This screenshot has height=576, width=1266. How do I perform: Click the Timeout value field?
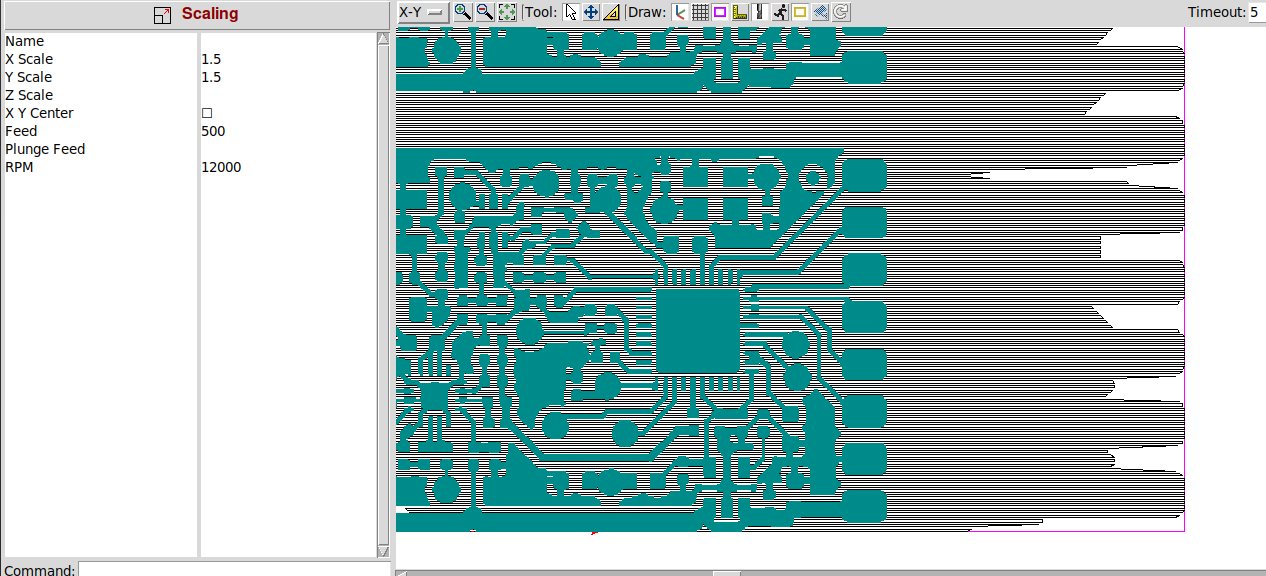pyautogui.click(x=1255, y=12)
